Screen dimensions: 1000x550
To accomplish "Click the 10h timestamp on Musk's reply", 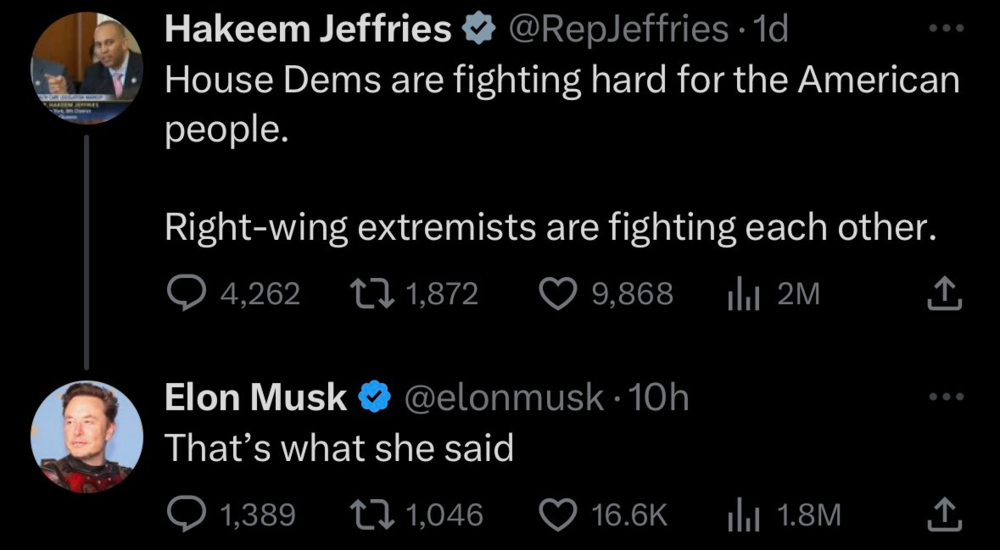I will click(x=660, y=398).
